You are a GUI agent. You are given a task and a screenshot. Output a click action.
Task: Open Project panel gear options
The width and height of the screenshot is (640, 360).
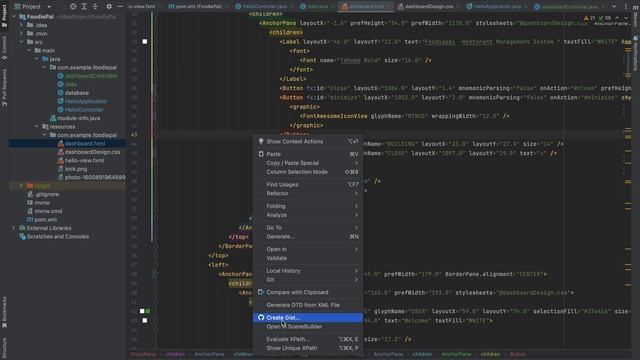click(109, 7)
